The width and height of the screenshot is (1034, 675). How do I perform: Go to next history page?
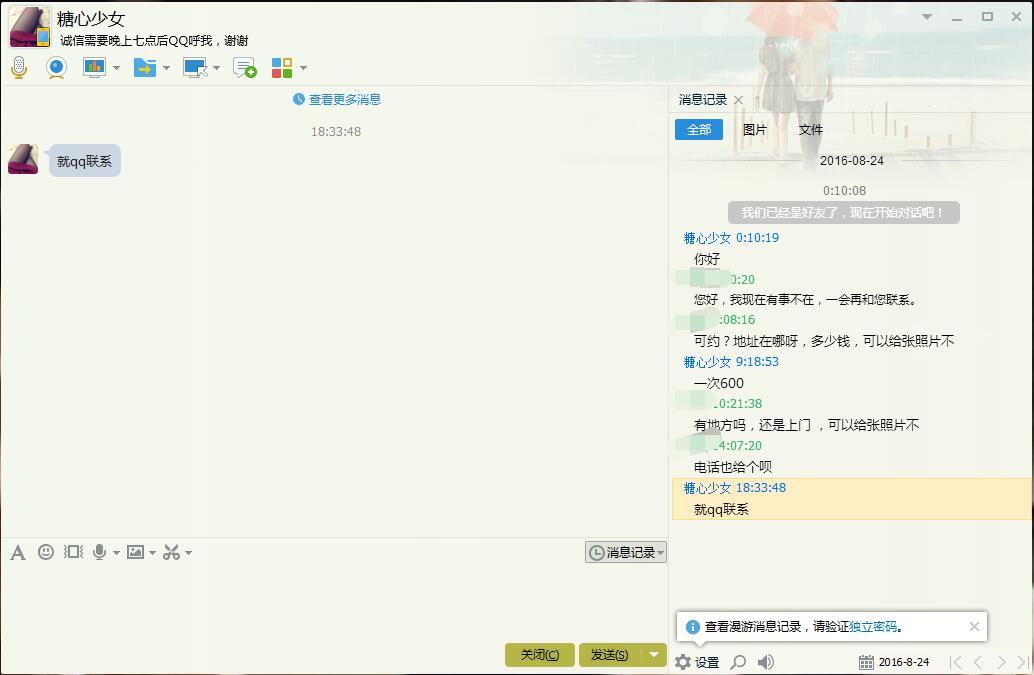pyautogui.click(x=1002, y=662)
